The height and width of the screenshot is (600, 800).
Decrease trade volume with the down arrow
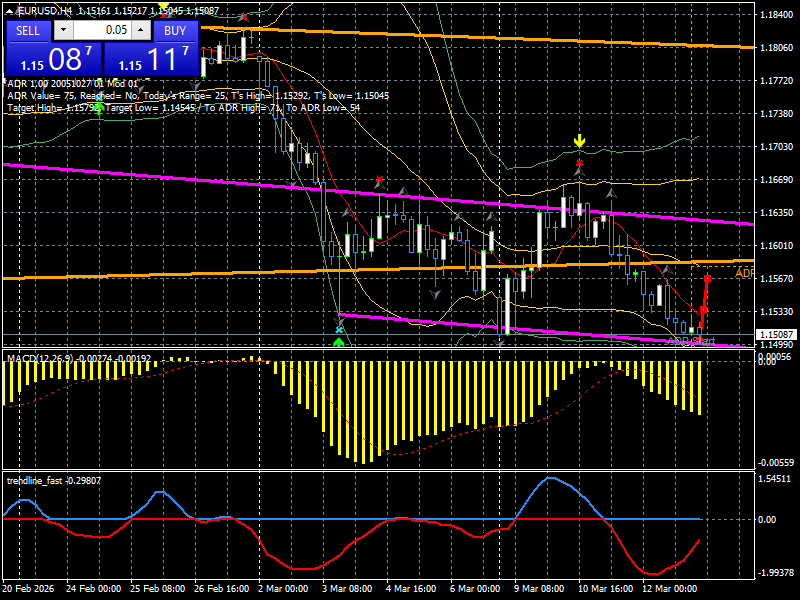(63, 30)
